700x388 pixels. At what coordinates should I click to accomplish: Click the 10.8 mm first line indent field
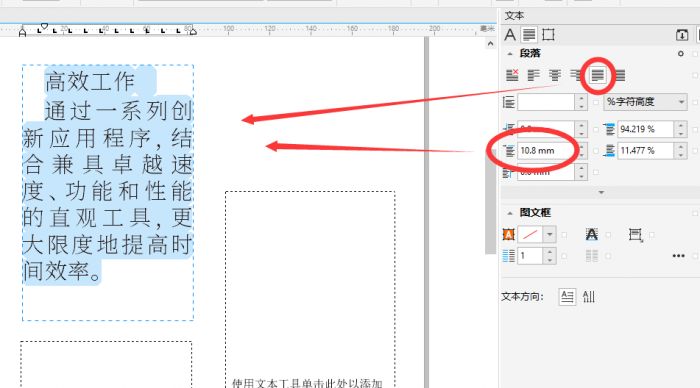[x=546, y=150]
